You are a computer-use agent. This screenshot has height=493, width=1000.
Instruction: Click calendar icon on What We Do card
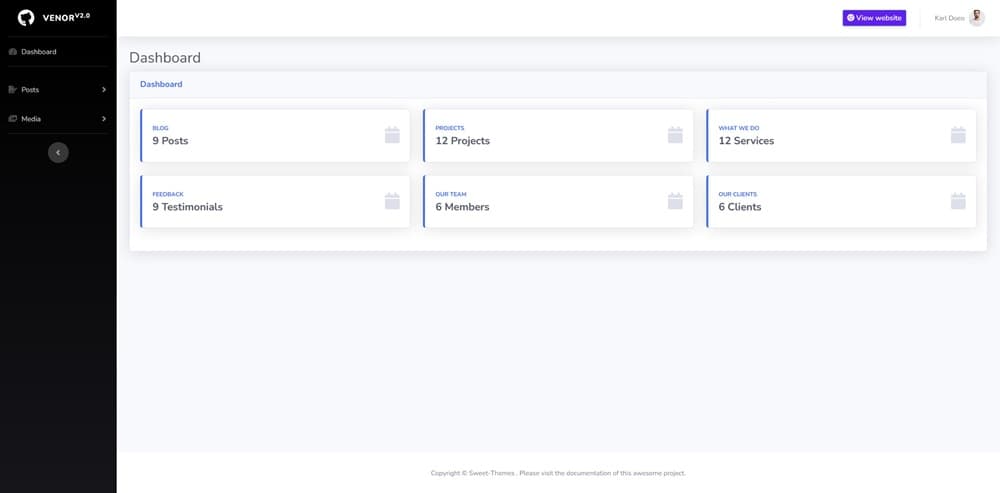958,135
